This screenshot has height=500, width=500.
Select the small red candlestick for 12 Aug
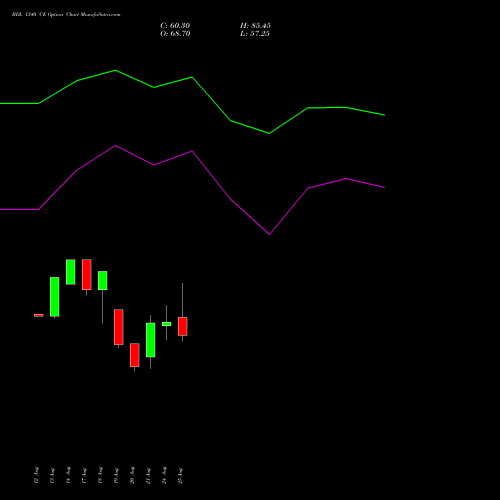tap(39, 315)
